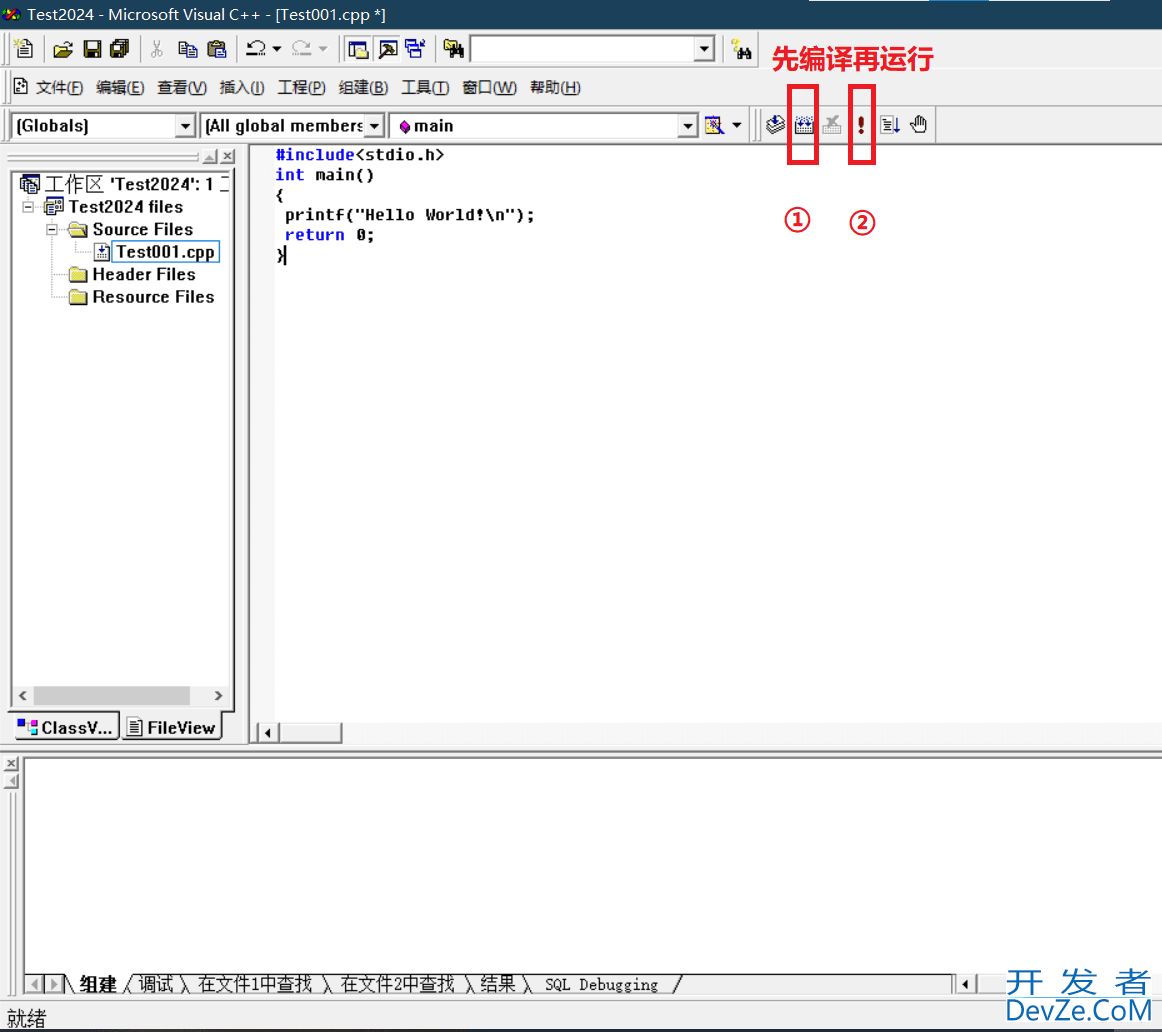This screenshot has width=1162, height=1032.
Task: Toggle the Workspace window icon
Action: pyautogui.click(x=358, y=50)
